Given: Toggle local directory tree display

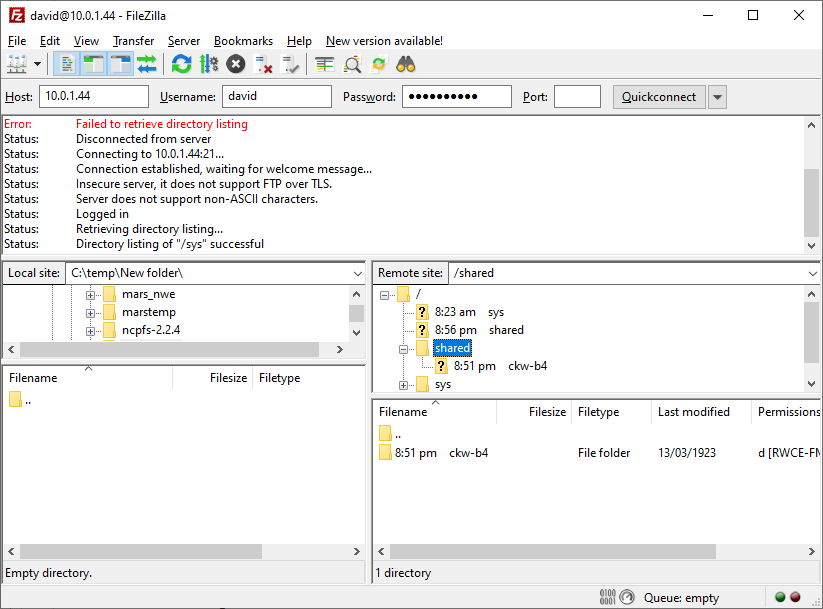Looking at the screenshot, I should point(93,65).
